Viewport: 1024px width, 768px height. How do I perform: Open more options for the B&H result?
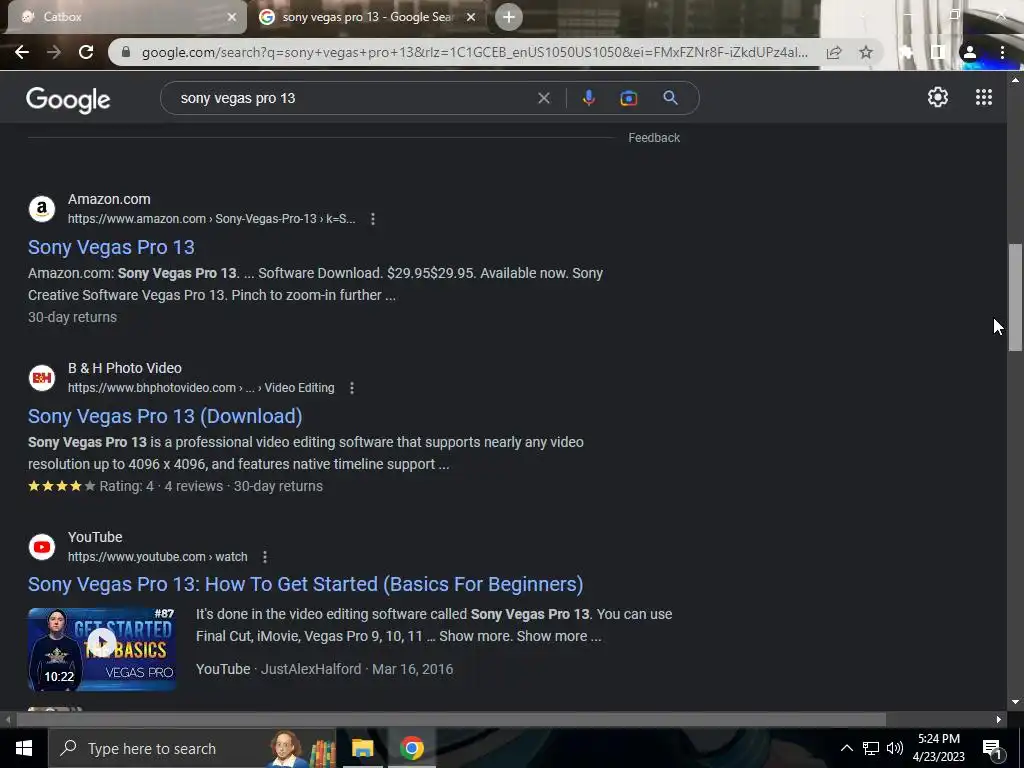pos(352,389)
